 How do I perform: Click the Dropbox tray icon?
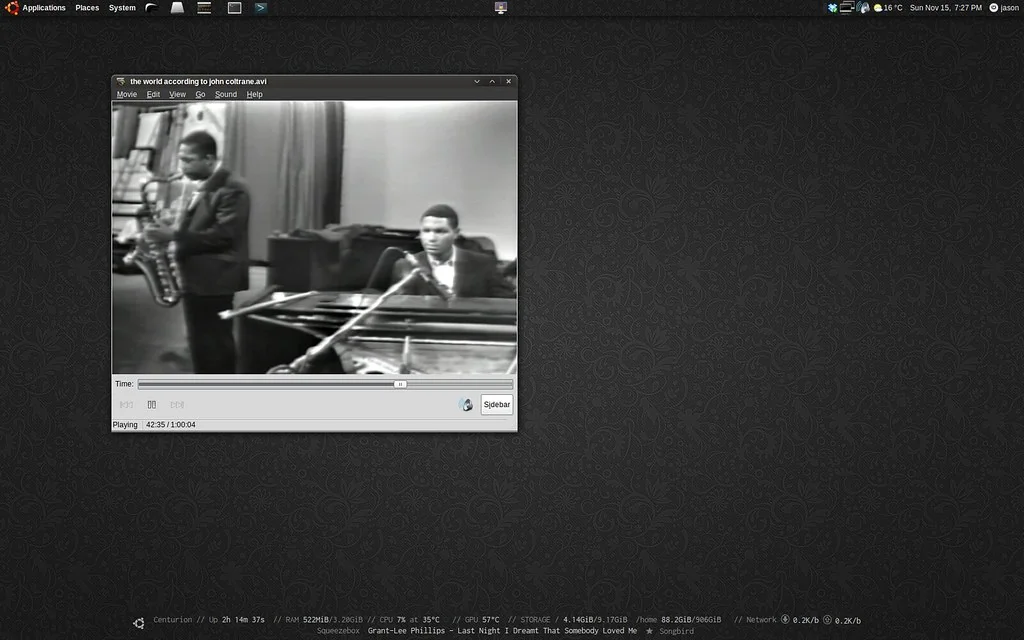tap(833, 8)
